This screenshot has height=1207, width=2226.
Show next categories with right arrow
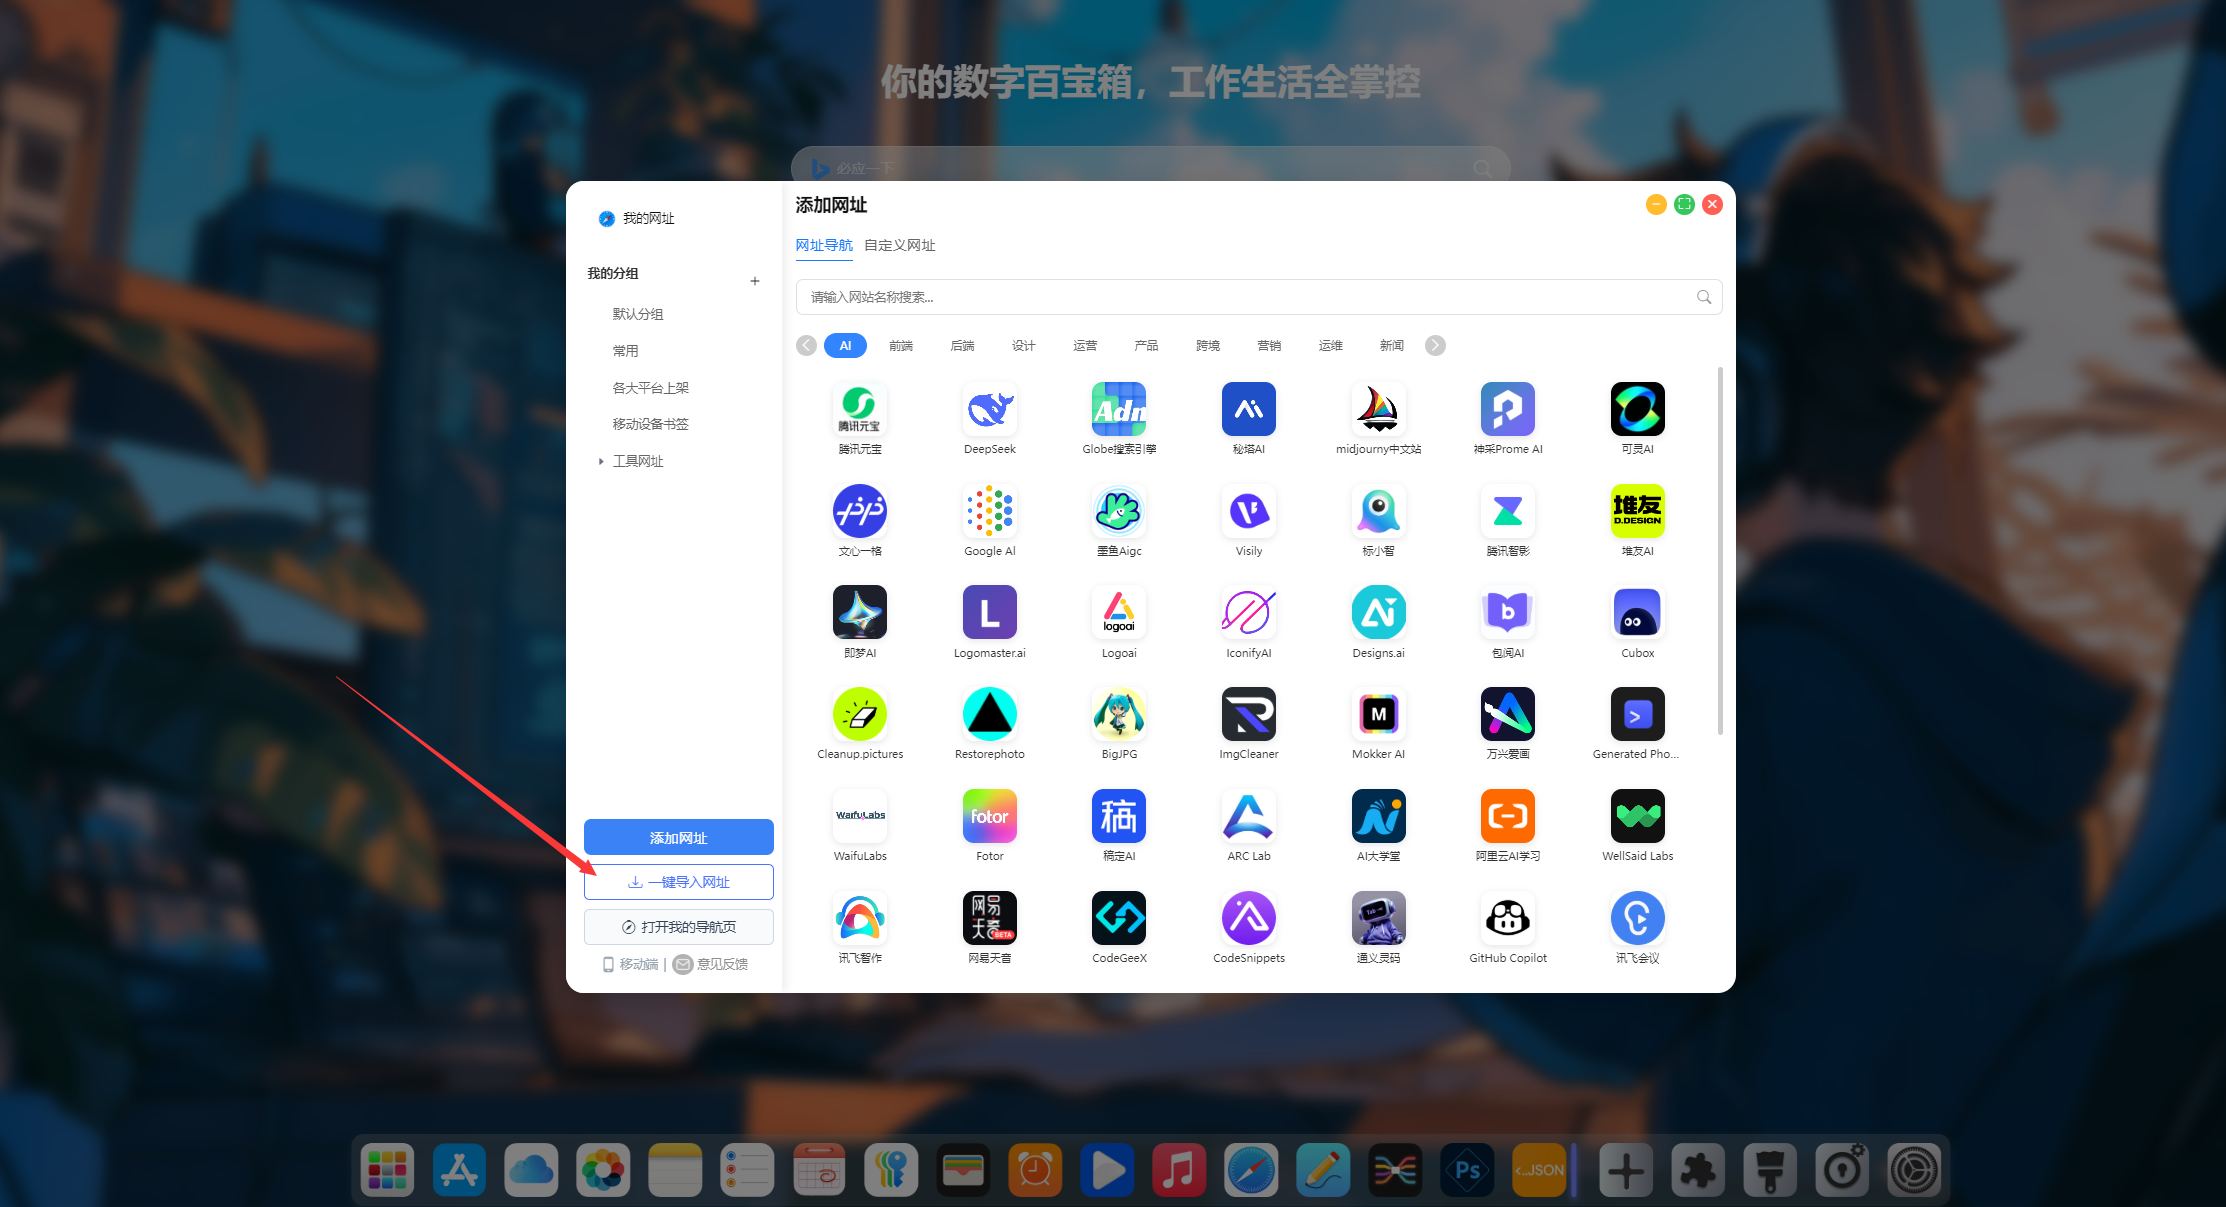(1435, 345)
